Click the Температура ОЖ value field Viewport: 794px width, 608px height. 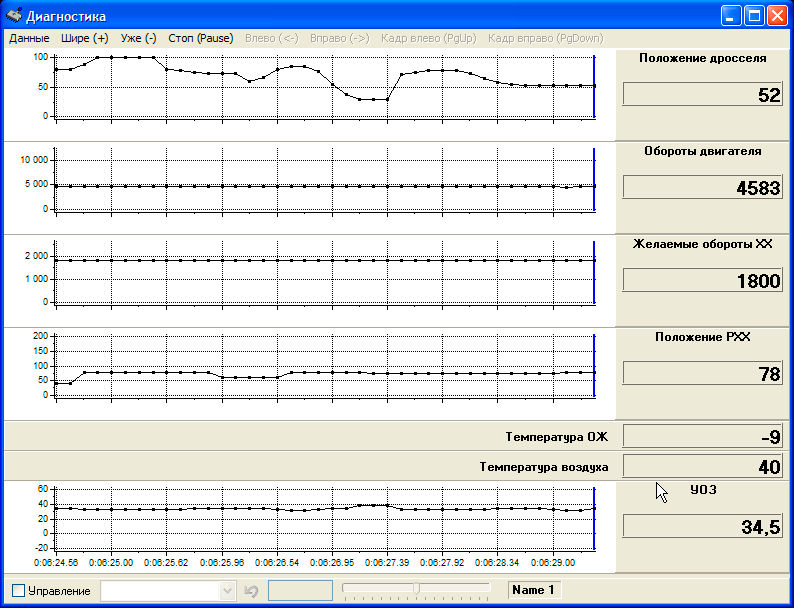coord(702,436)
